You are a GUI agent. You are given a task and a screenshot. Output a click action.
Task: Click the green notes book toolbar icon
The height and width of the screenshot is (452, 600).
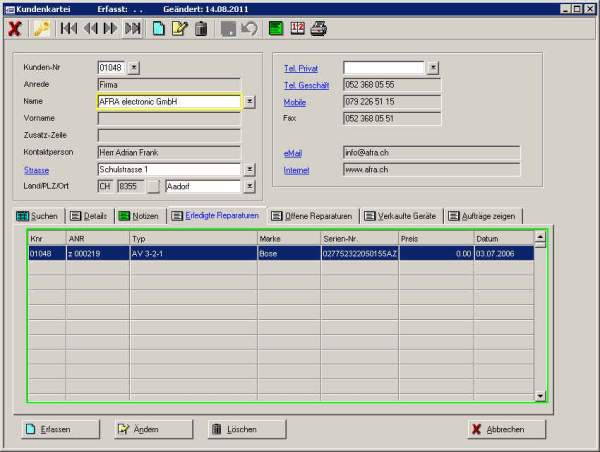pos(276,29)
